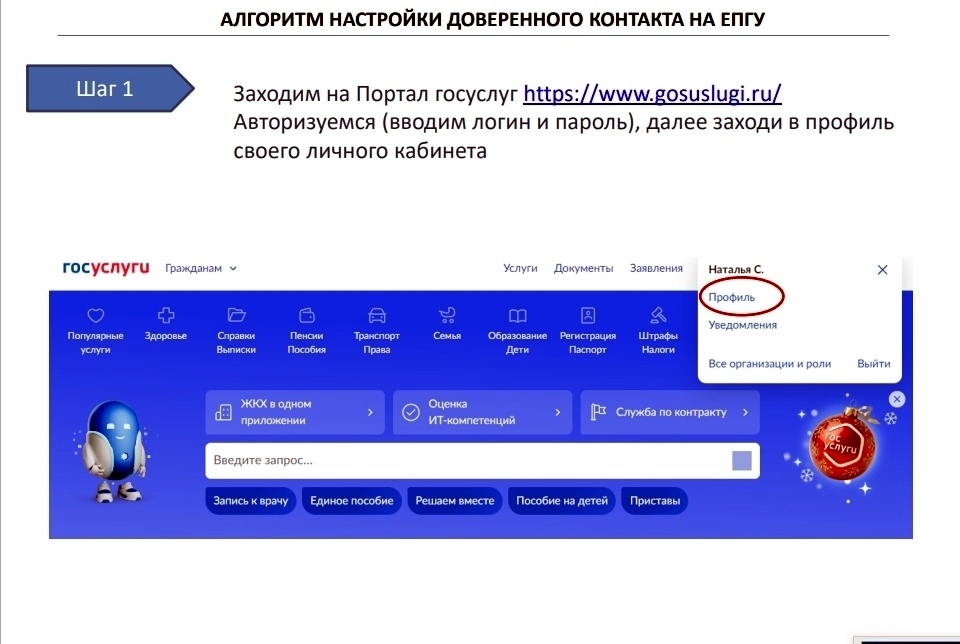
Task: Open the Услуги menu item
Action: click(519, 268)
